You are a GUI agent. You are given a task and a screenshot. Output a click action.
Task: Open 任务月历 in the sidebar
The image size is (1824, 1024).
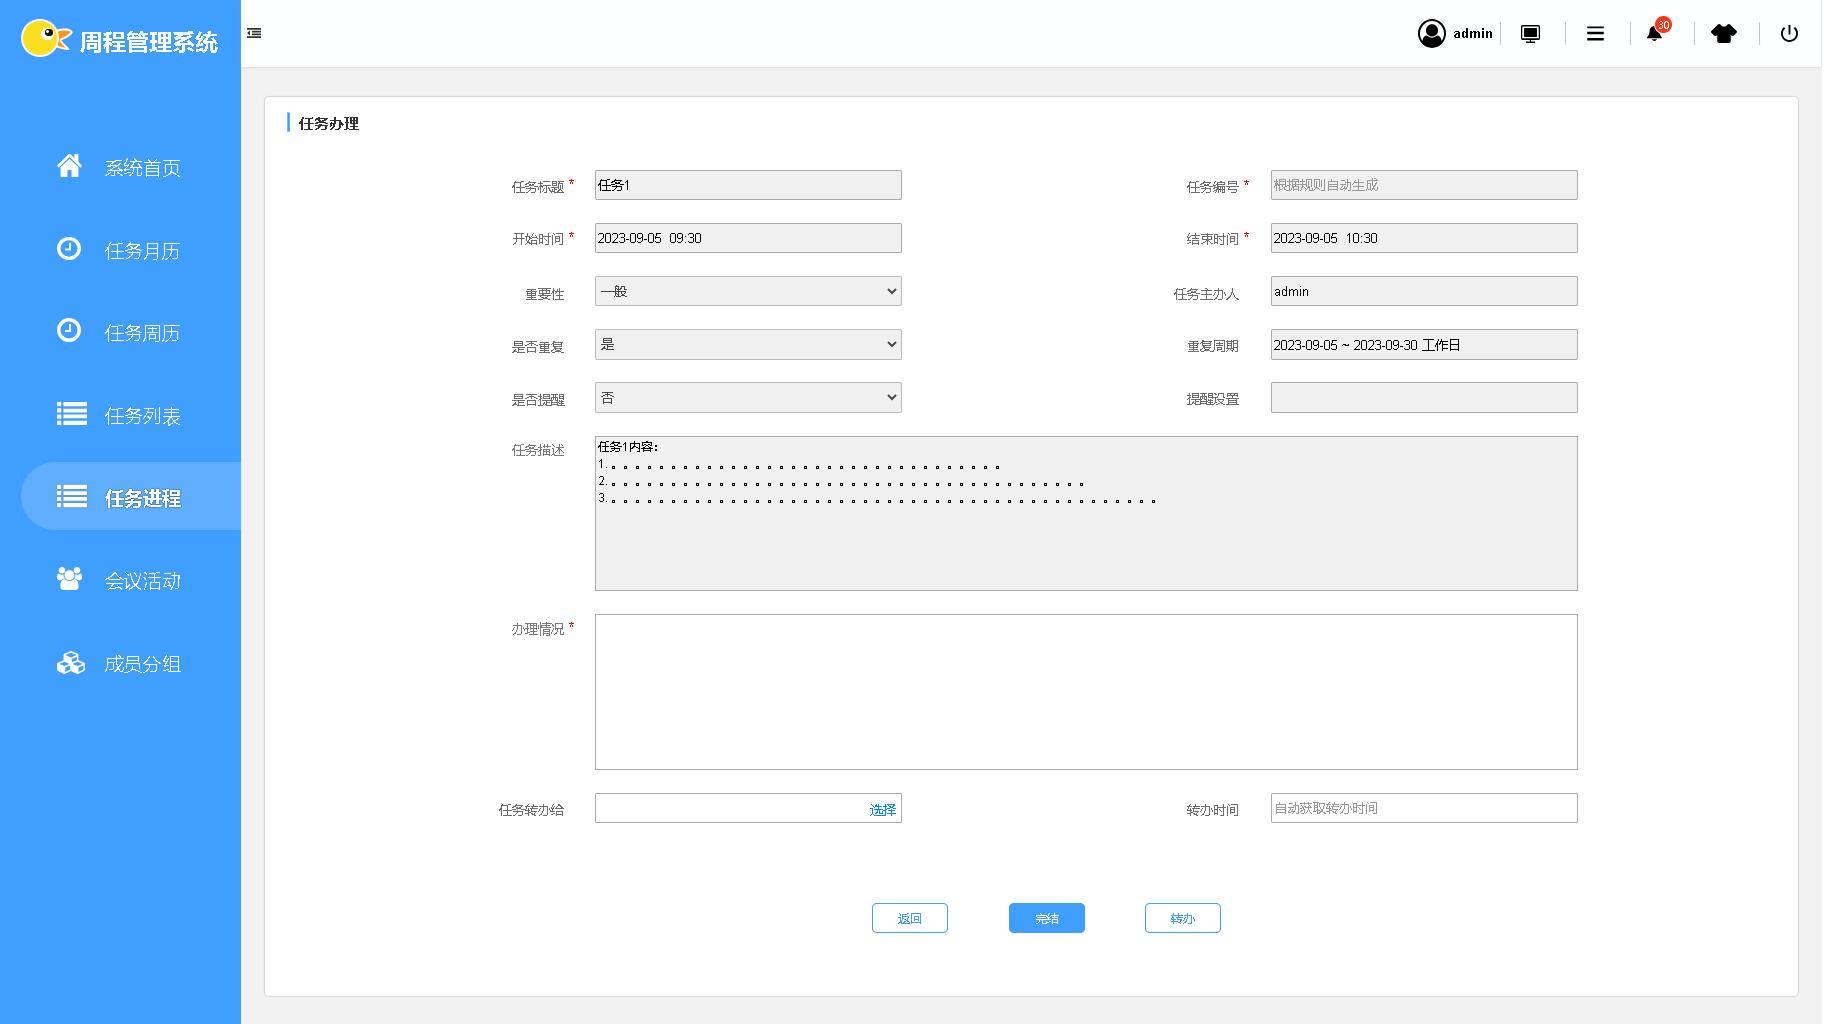pos(141,251)
